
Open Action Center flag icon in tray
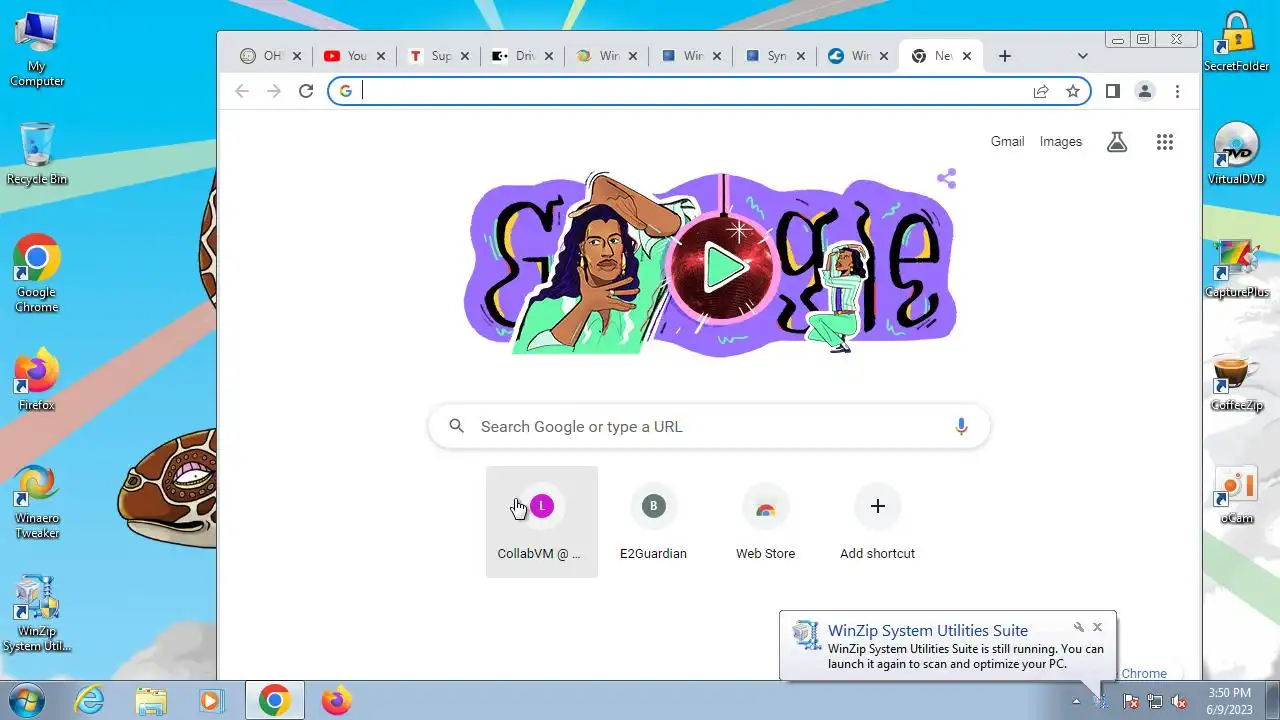pyautogui.click(x=1131, y=701)
